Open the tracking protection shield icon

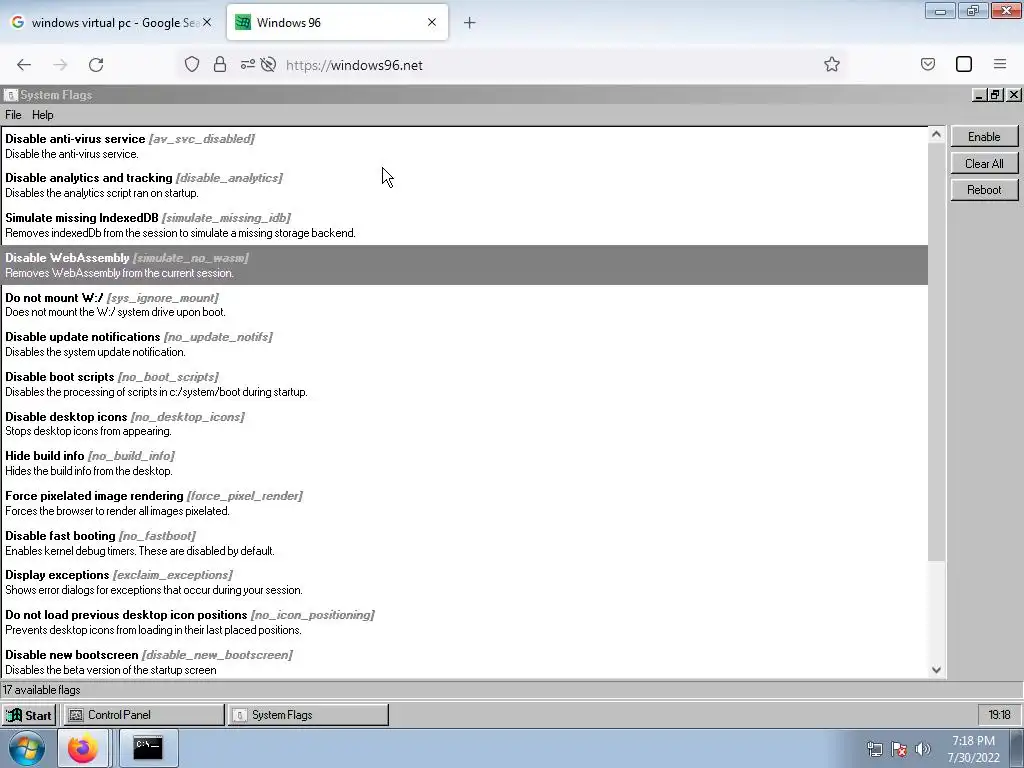coord(191,64)
